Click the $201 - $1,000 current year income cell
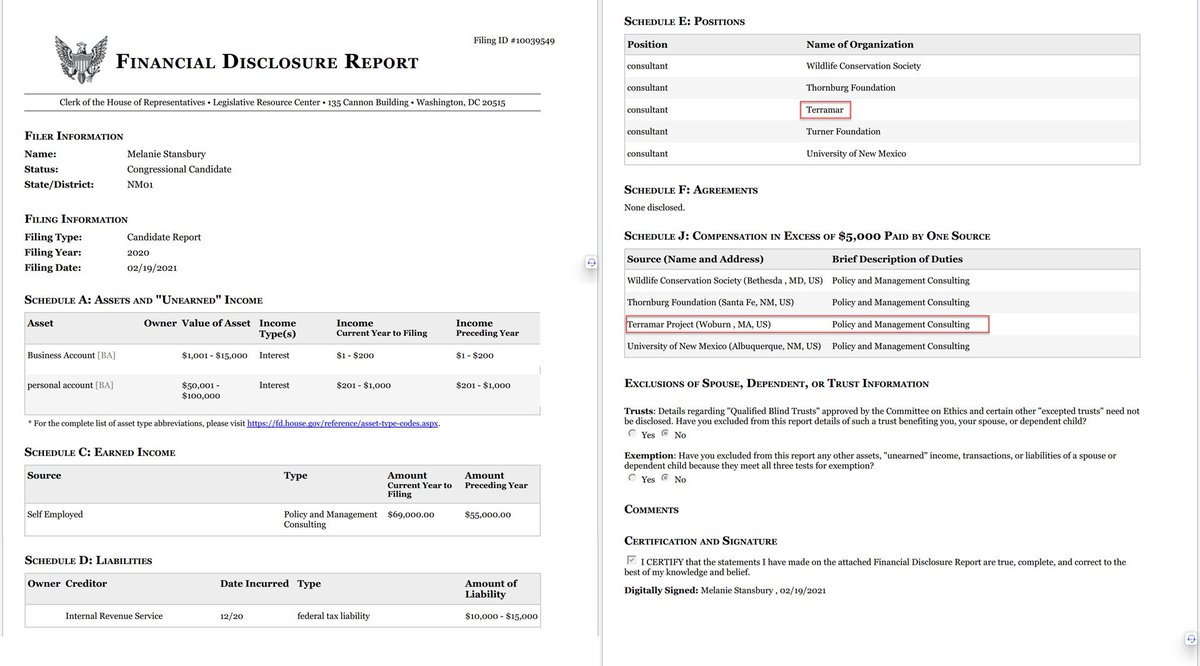Viewport: 1200px width, 666px height. [x=364, y=385]
